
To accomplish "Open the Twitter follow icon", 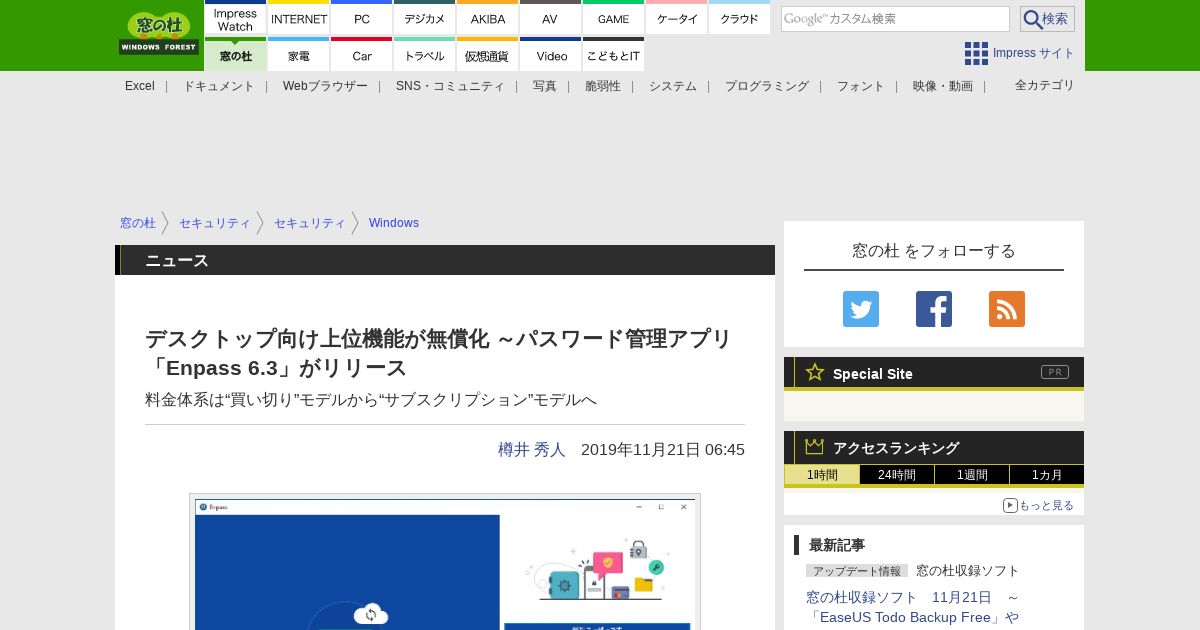I will [x=861, y=309].
